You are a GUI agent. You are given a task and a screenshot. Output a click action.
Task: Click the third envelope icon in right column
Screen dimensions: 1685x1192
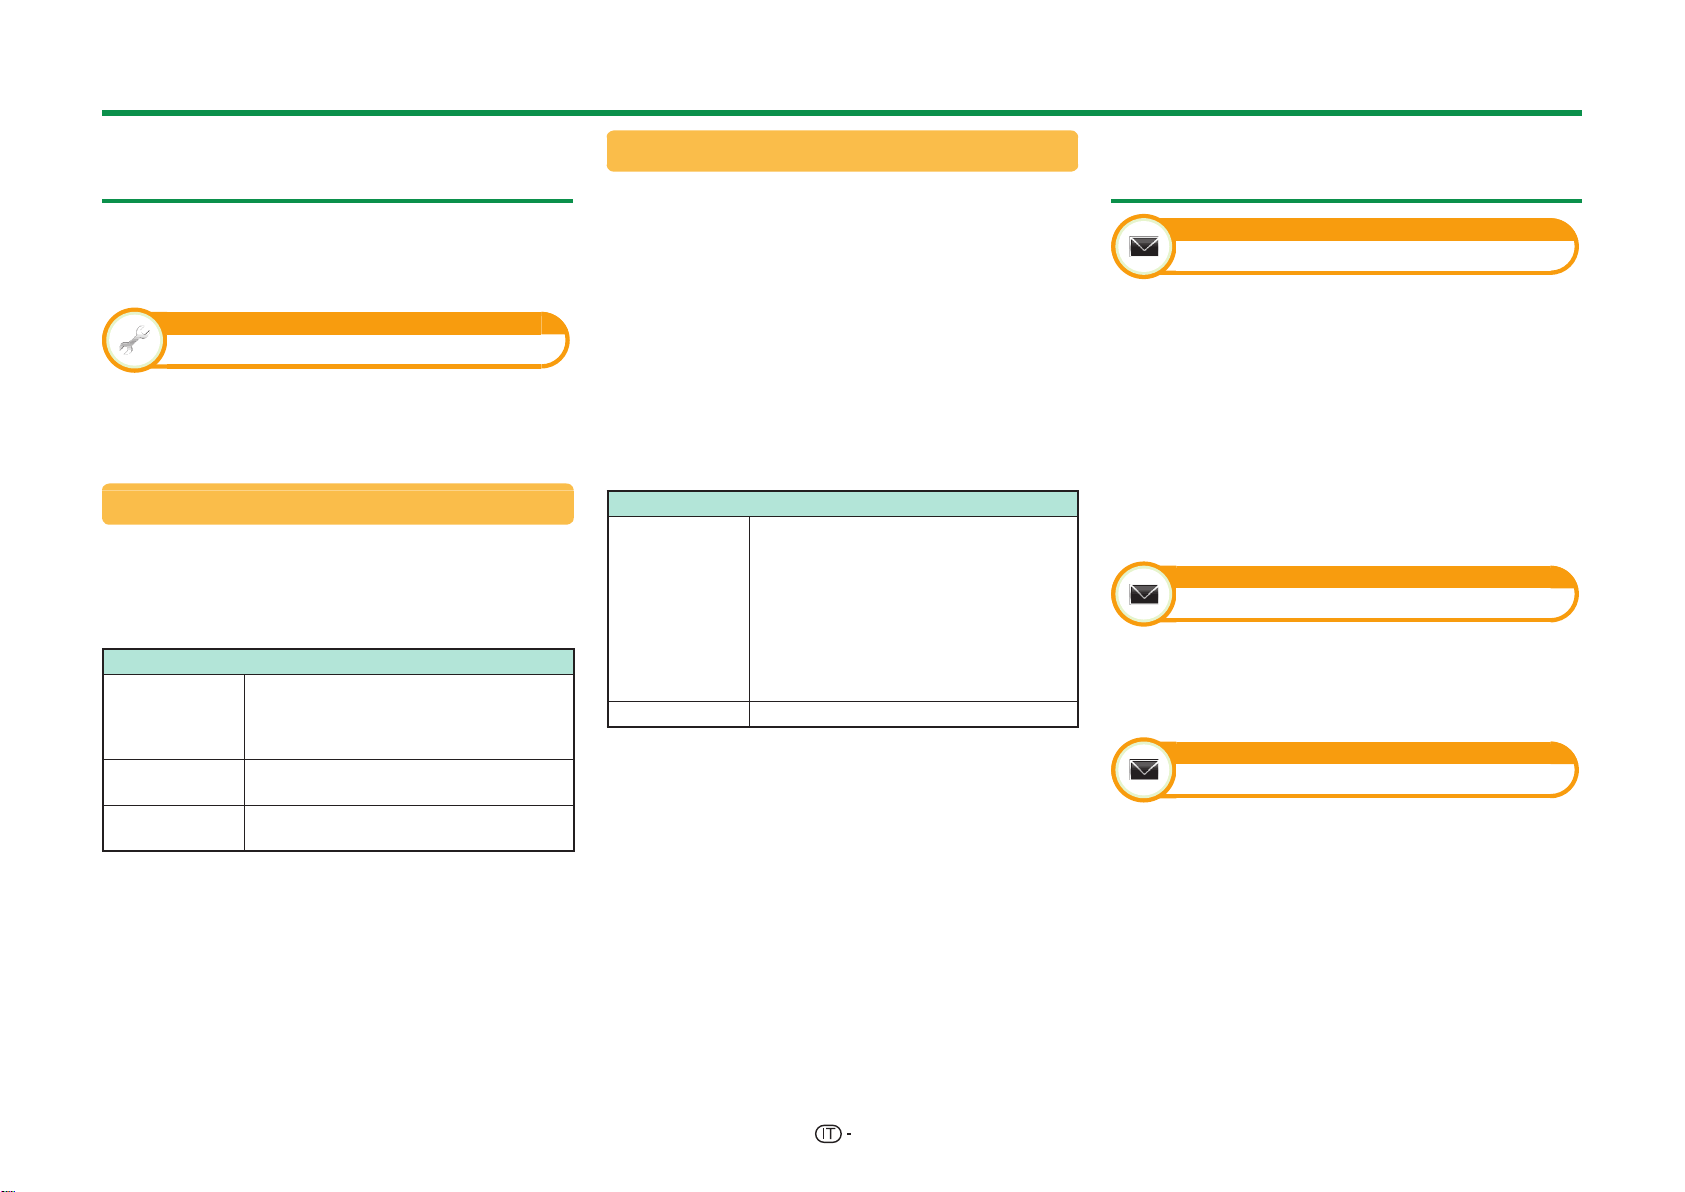tap(1144, 770)
